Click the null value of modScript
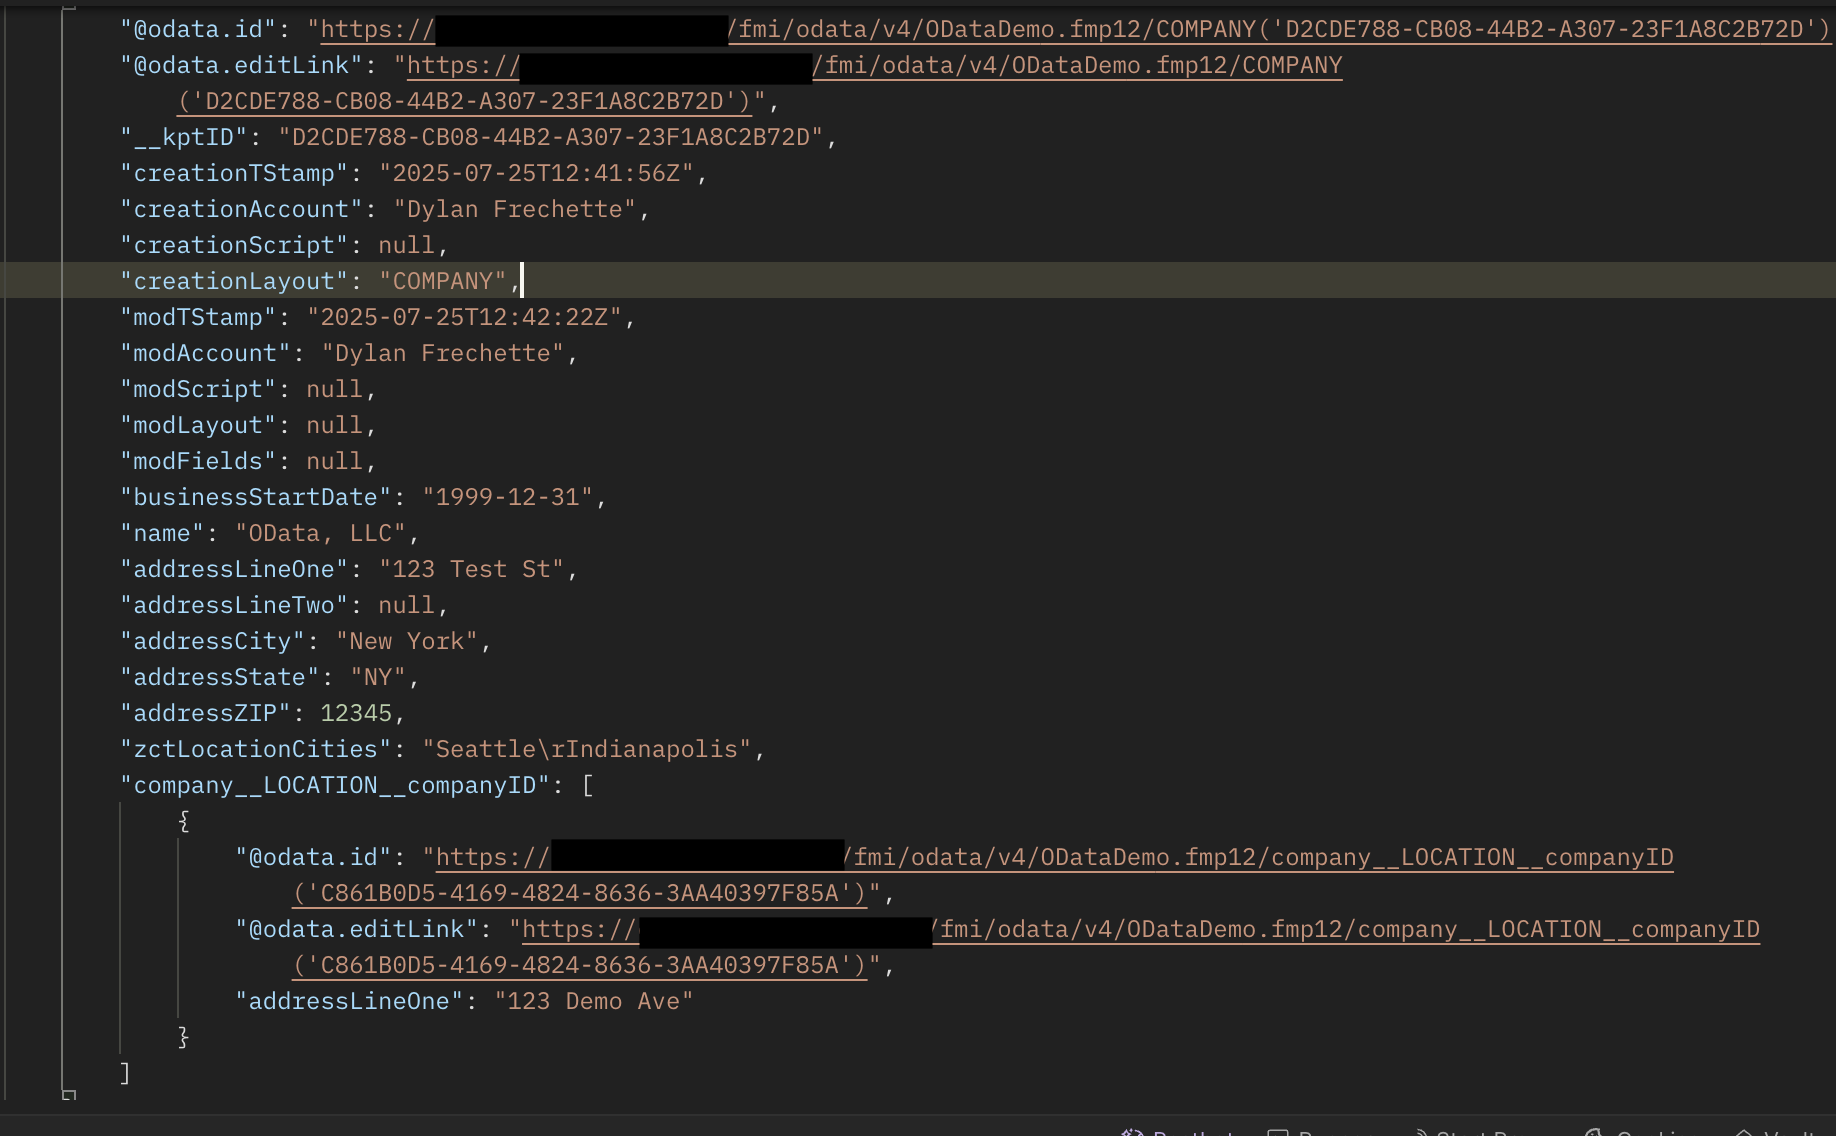This screenshot has height=1136, width=1836. [334, 390]
